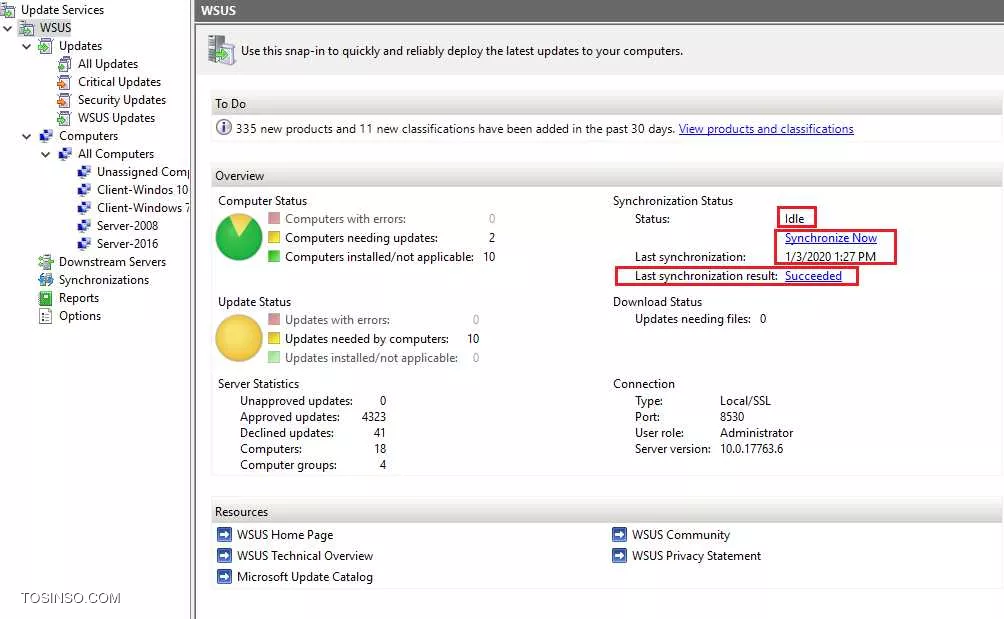Image resolution: width=1004 pixels, height=619 pixels.
Task: Click the Overview section header
Action: pyautogui.click(x=606, y=175)
